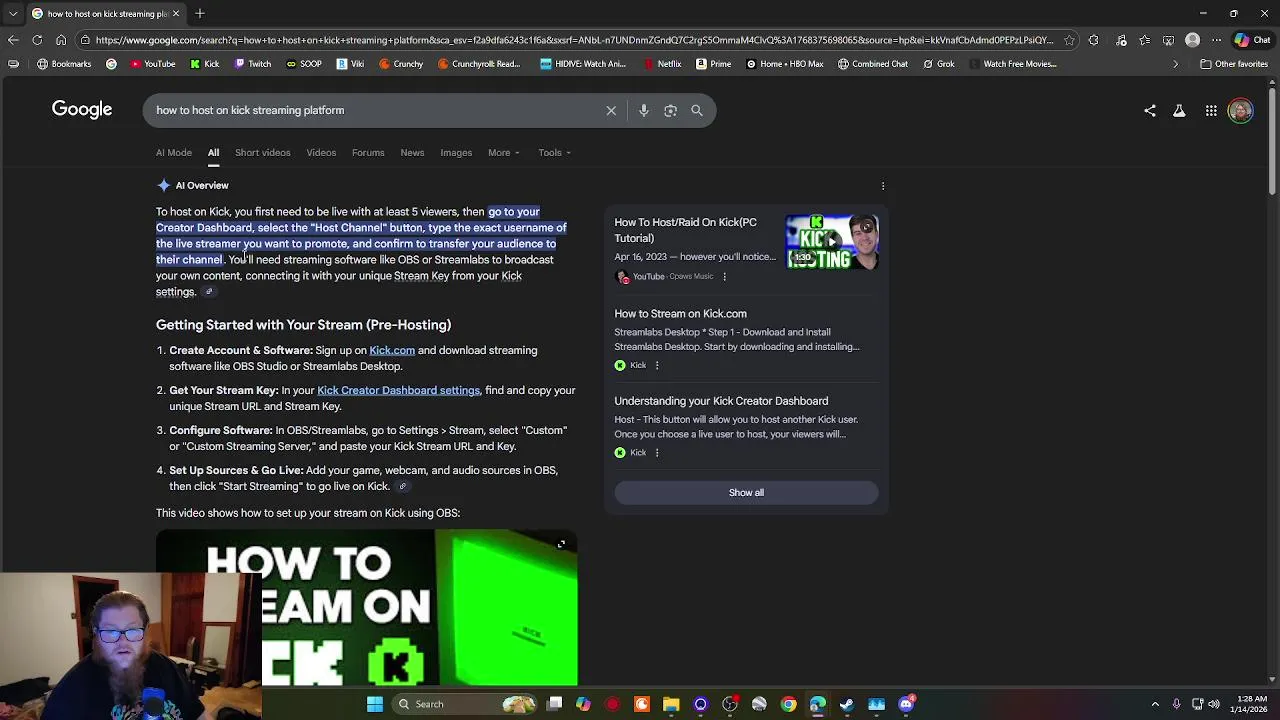Click source link icon after 'go live on Kick.'
This screenshot has height=720, width=1280.
[403, 487]
